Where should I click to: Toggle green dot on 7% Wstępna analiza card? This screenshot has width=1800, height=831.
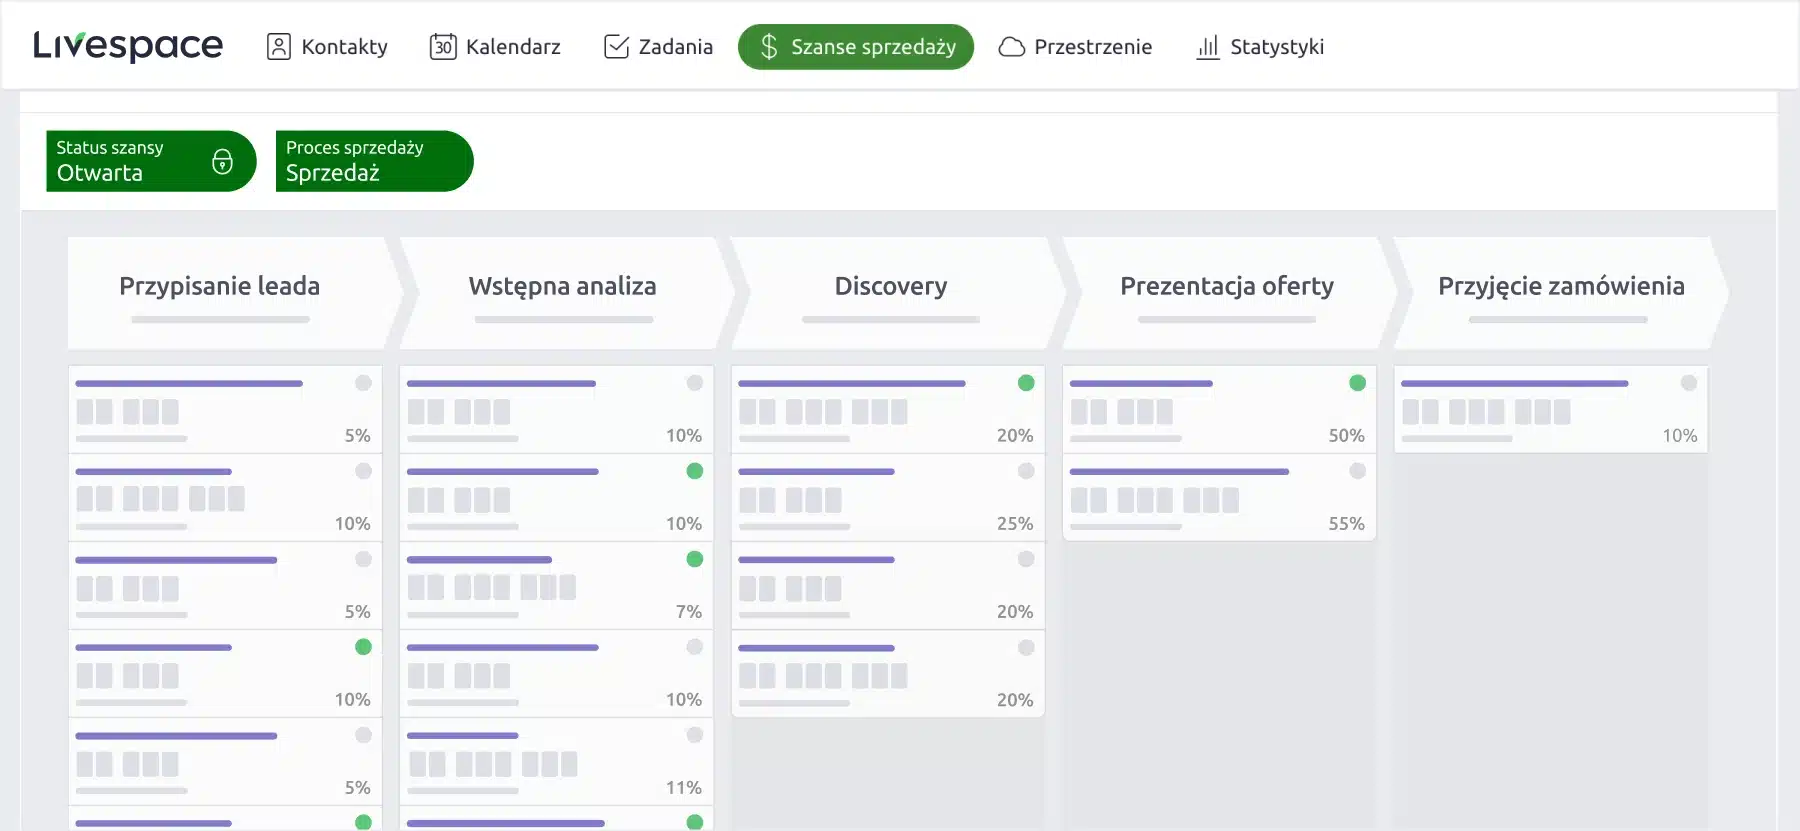(695, 559)
